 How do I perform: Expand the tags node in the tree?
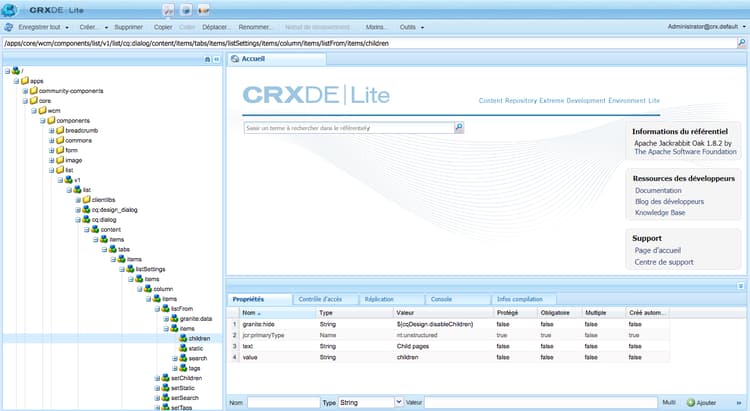click(x=175, y=368)
